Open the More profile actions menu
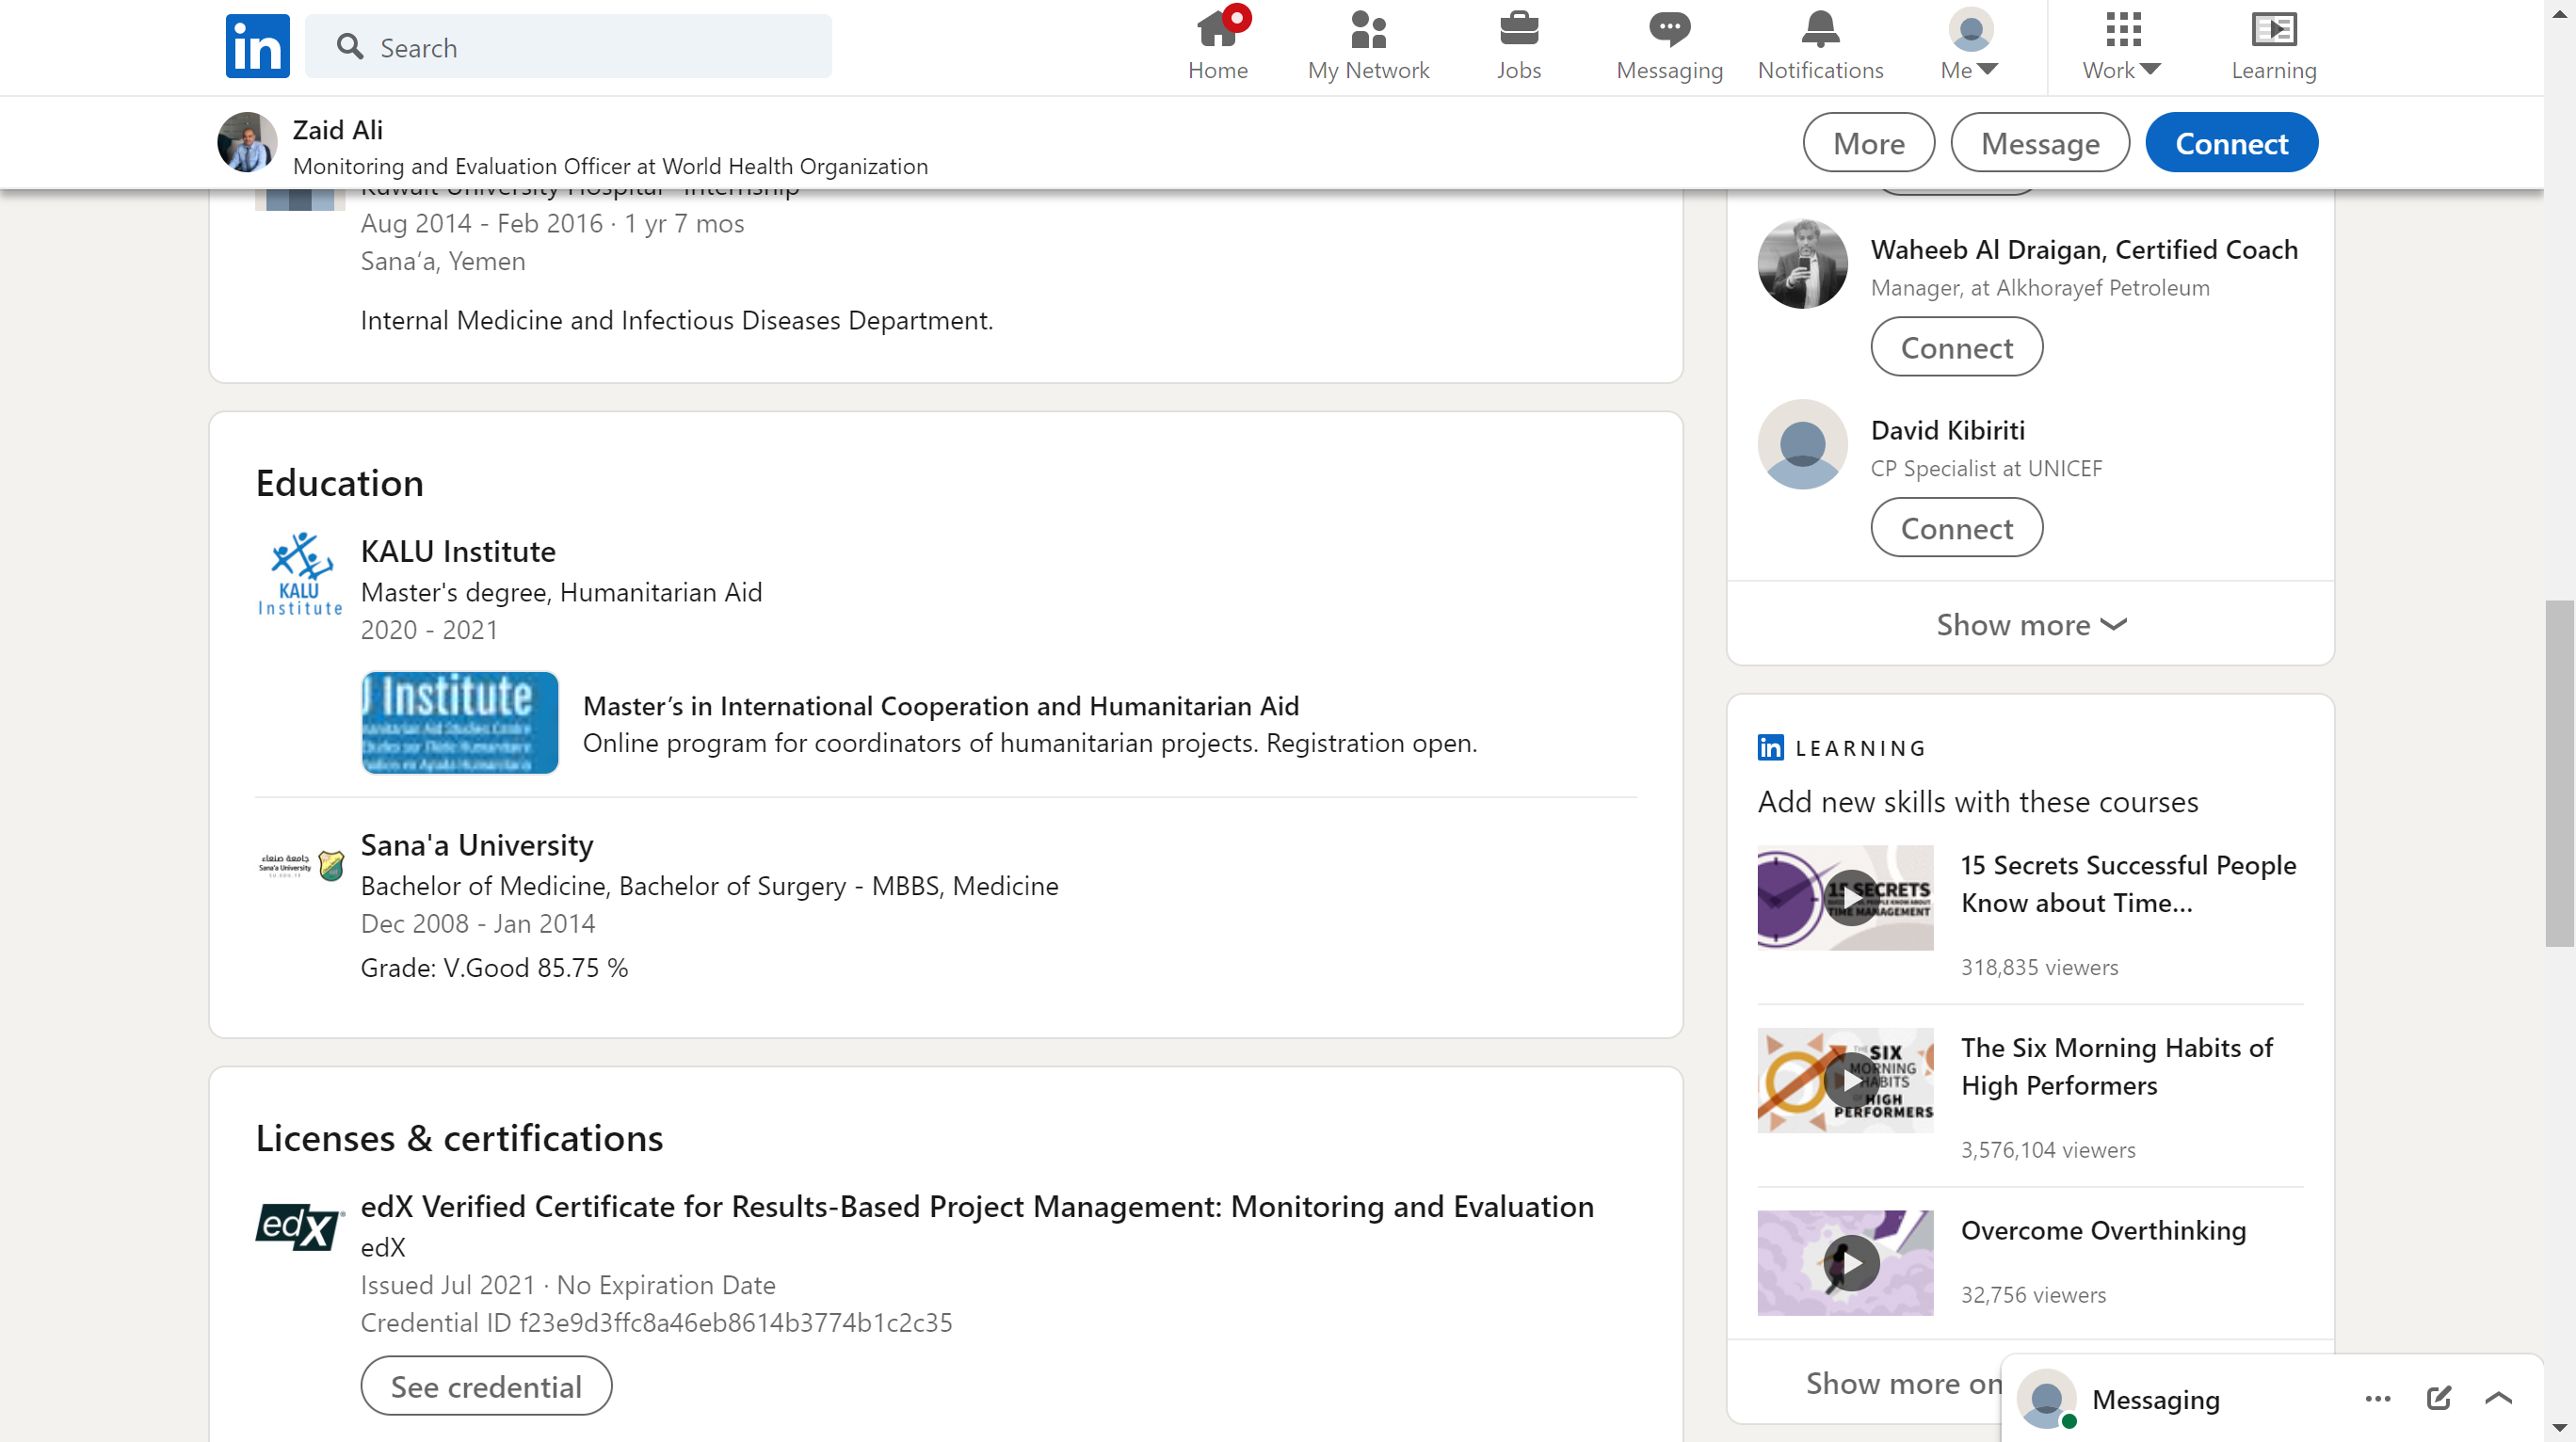2576x1442 pixels. coord(1867,143)
